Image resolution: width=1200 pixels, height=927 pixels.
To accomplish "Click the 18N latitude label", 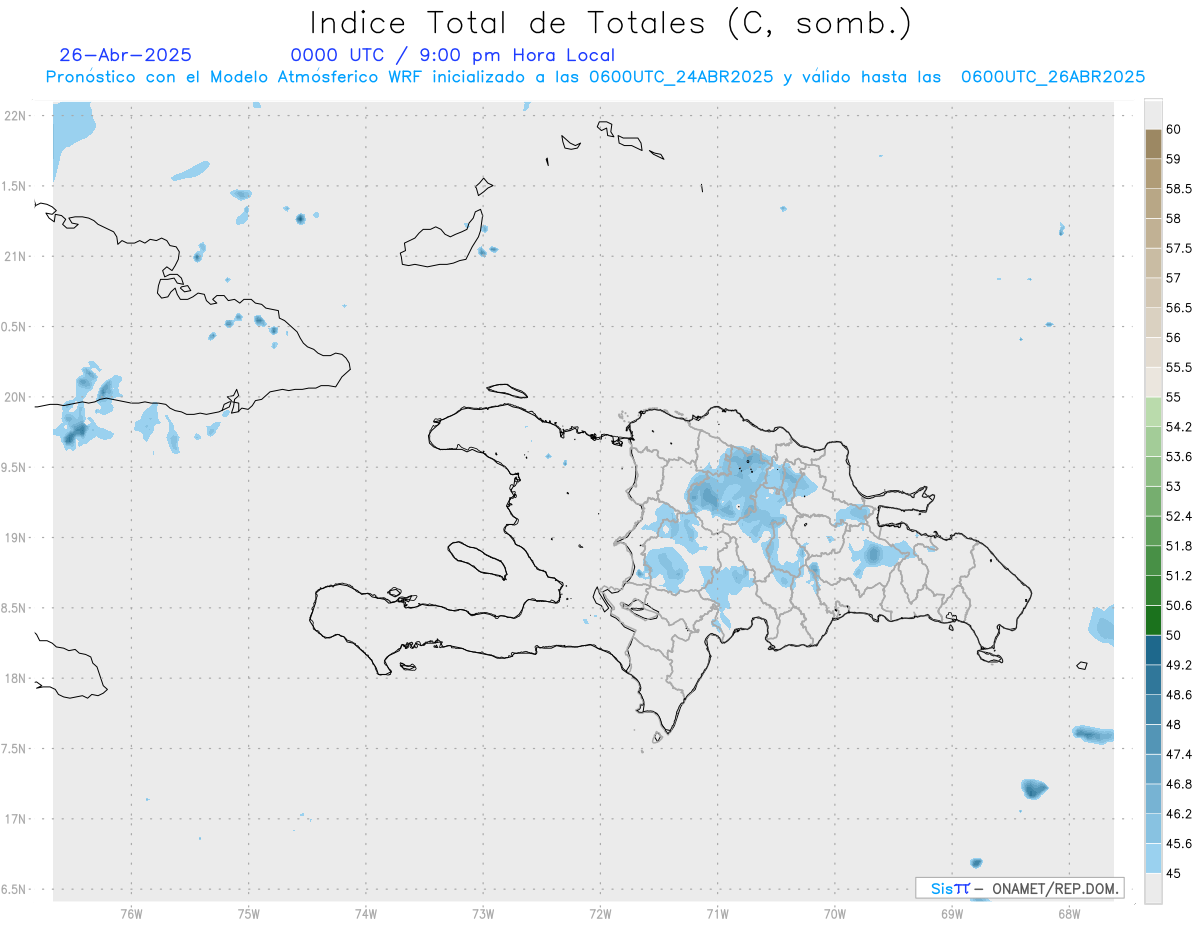I will click(15, 679).
